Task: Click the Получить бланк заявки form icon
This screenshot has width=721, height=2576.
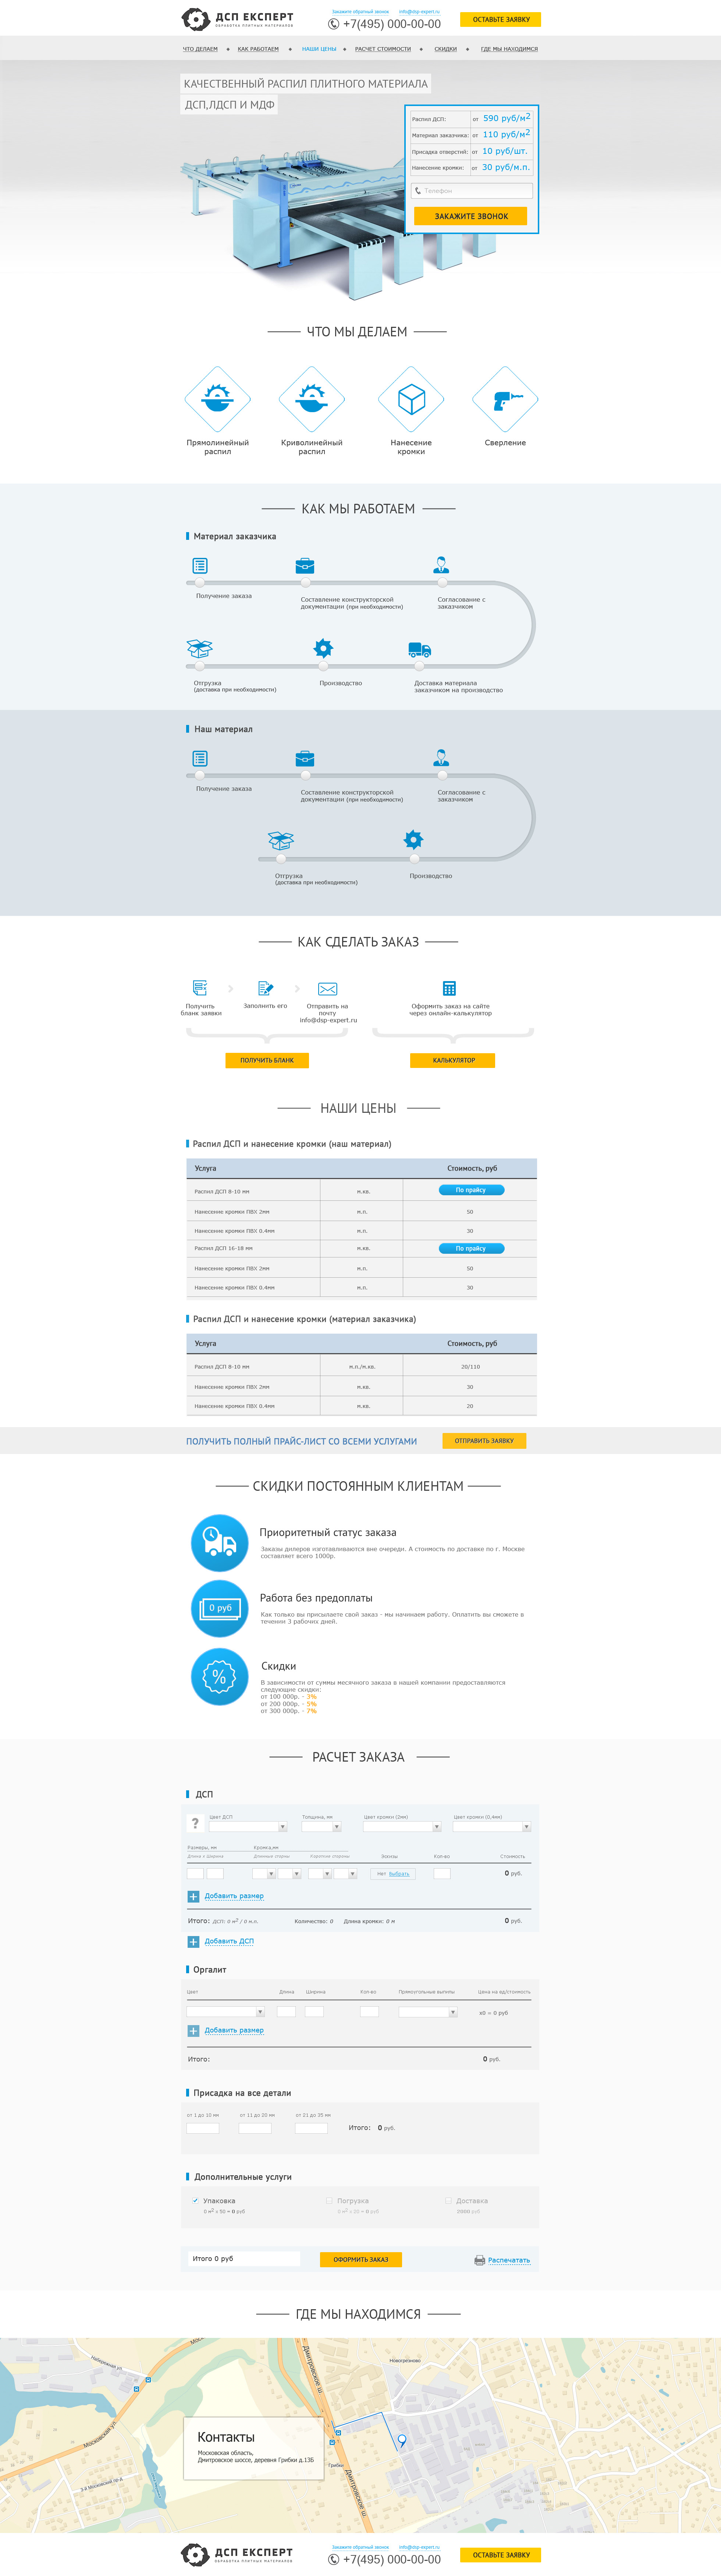Action: point(200,988)
